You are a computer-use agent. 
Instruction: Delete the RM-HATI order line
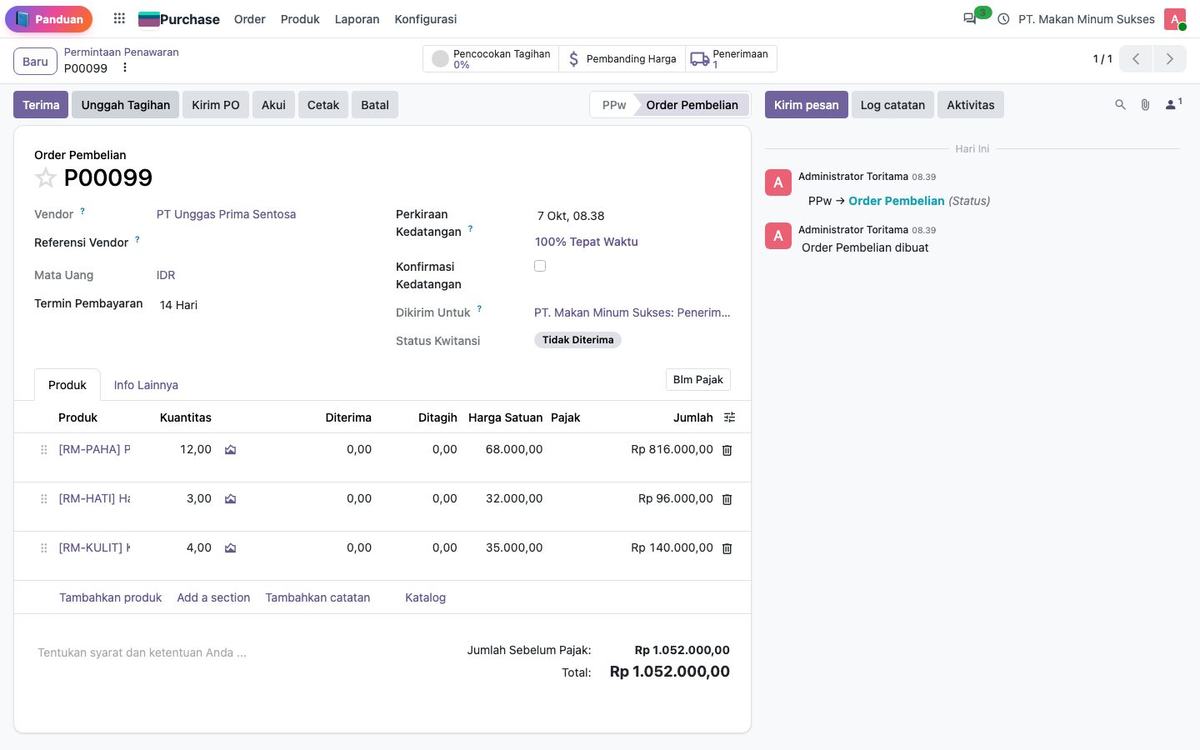click(x=727, y=499)
